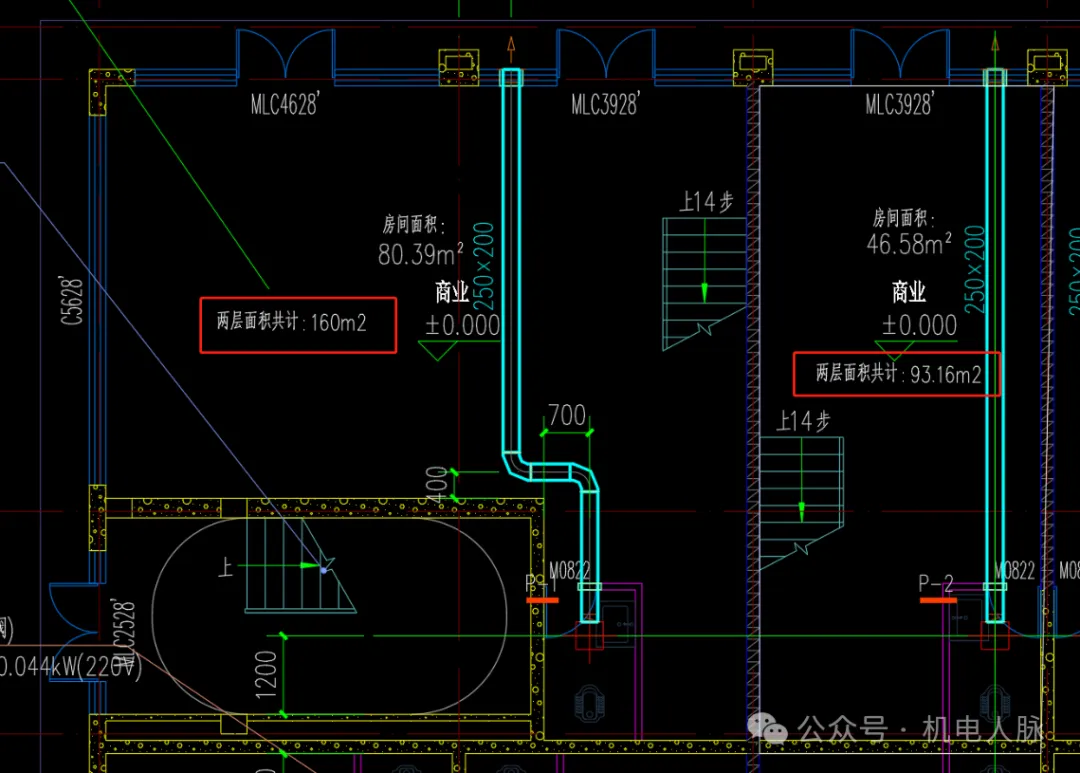Select the double door symbol above MLC4628'
1080x773 pixels.
coord(285,52)
